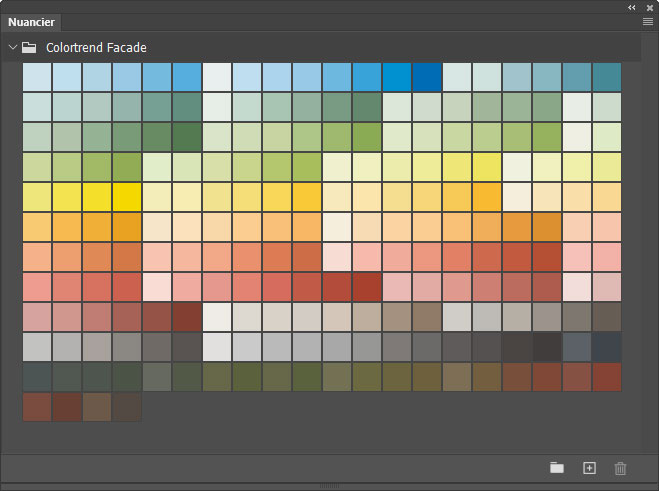Viewport: 659px width, 491px height.
Task: Delete swatch using the trash icon
Action: point(620,468)
